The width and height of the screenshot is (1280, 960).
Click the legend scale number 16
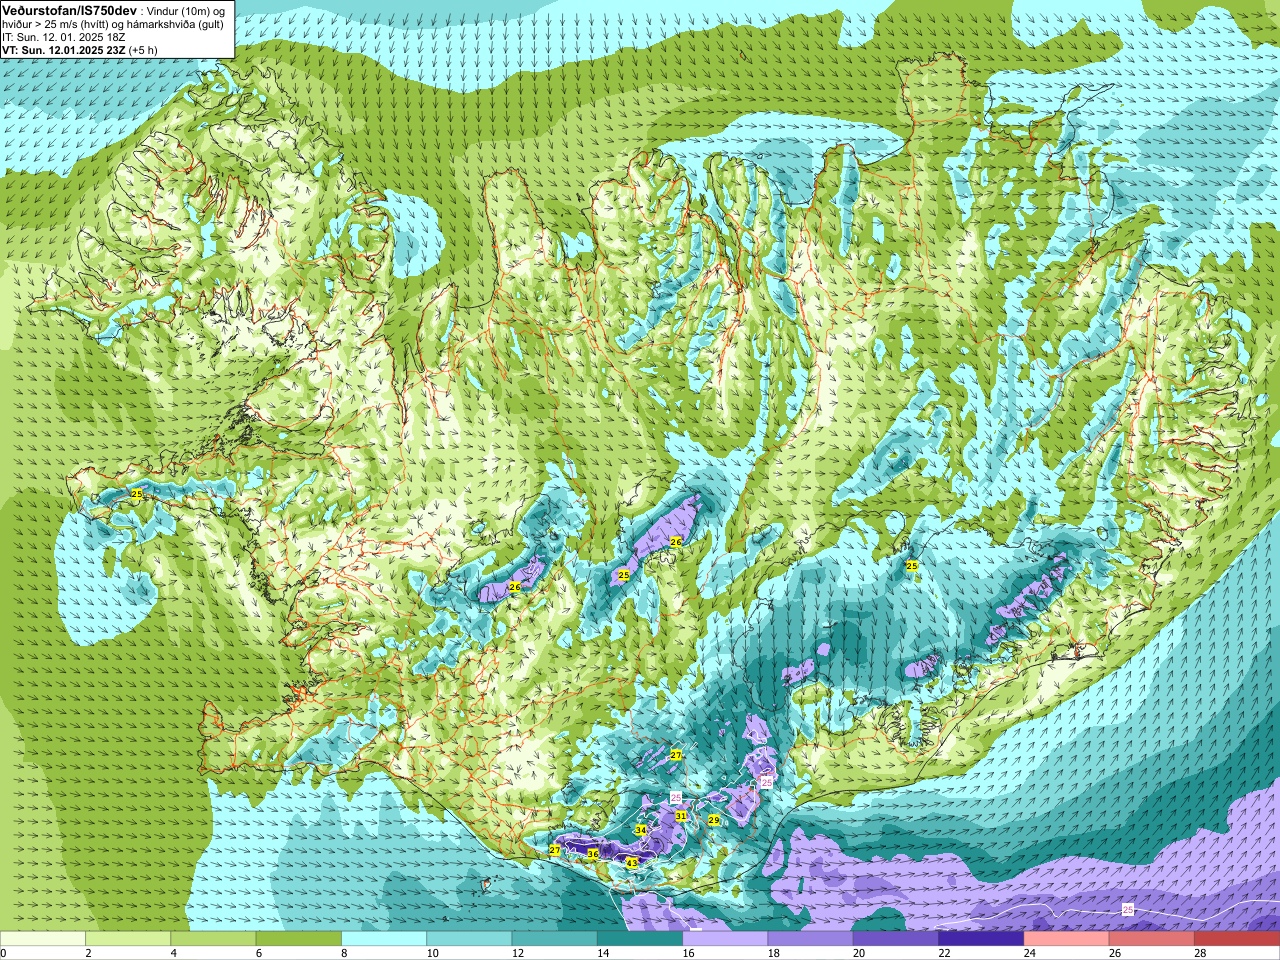[x=688, y=953]
